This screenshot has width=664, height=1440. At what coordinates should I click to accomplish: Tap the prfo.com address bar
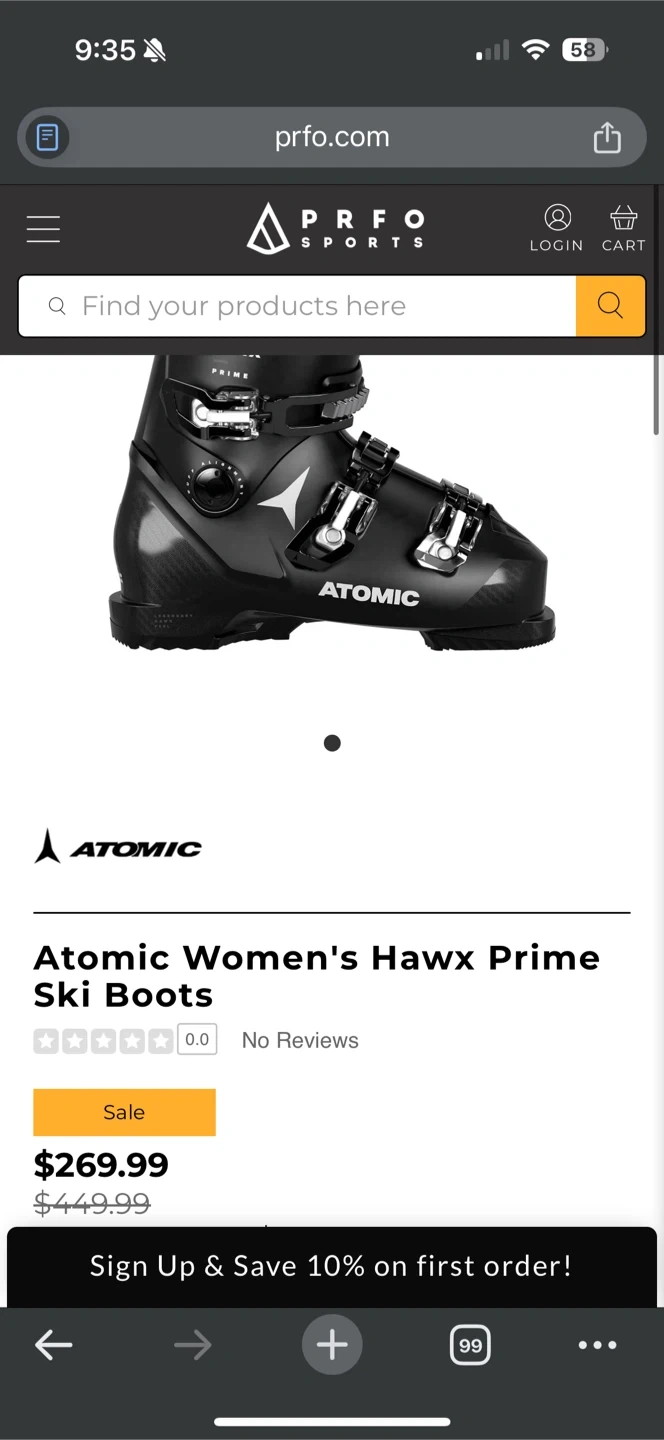[x=332, y=137]
